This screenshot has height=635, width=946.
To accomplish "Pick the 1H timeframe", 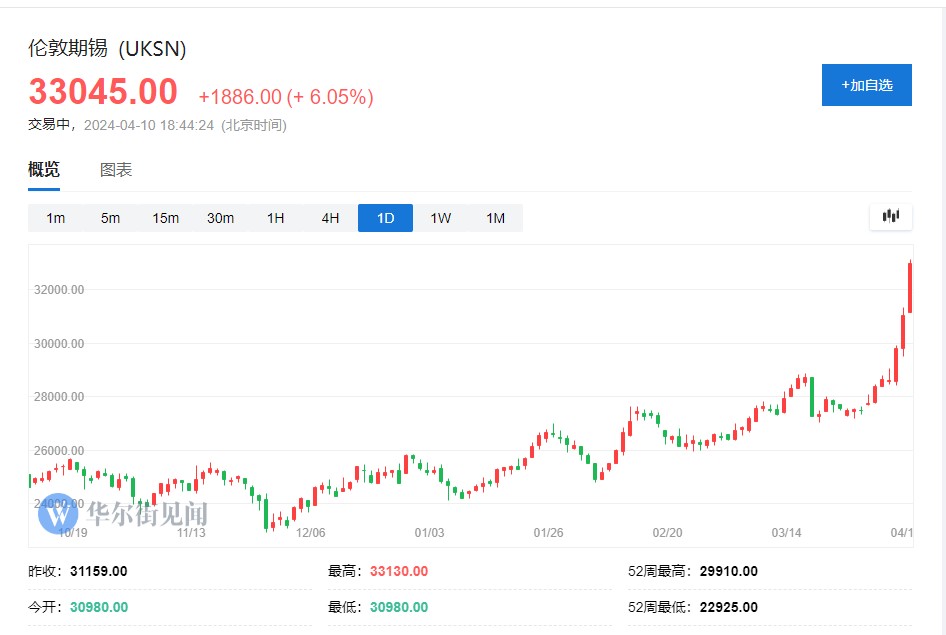I will click(275, 218).
